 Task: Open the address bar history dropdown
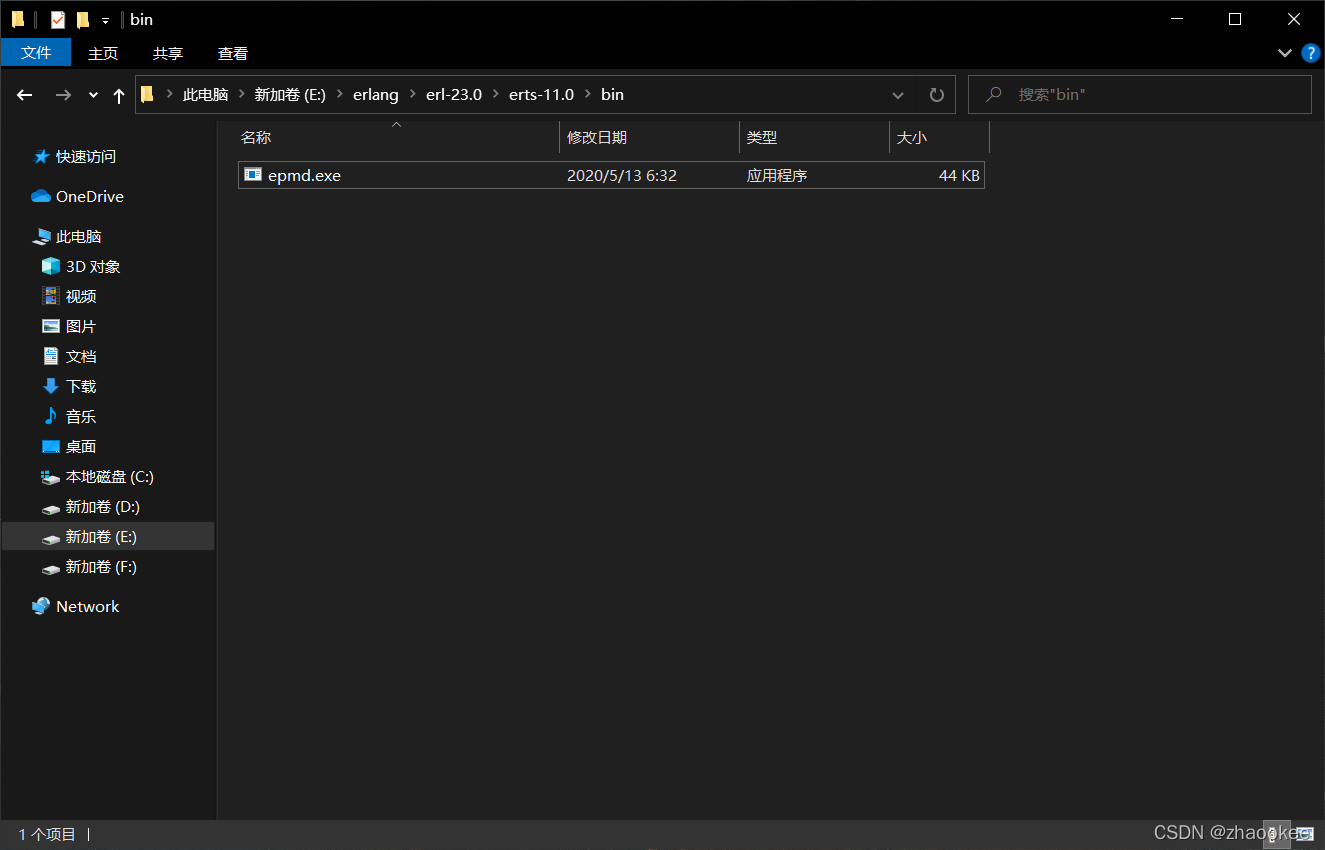coord(898,95)
